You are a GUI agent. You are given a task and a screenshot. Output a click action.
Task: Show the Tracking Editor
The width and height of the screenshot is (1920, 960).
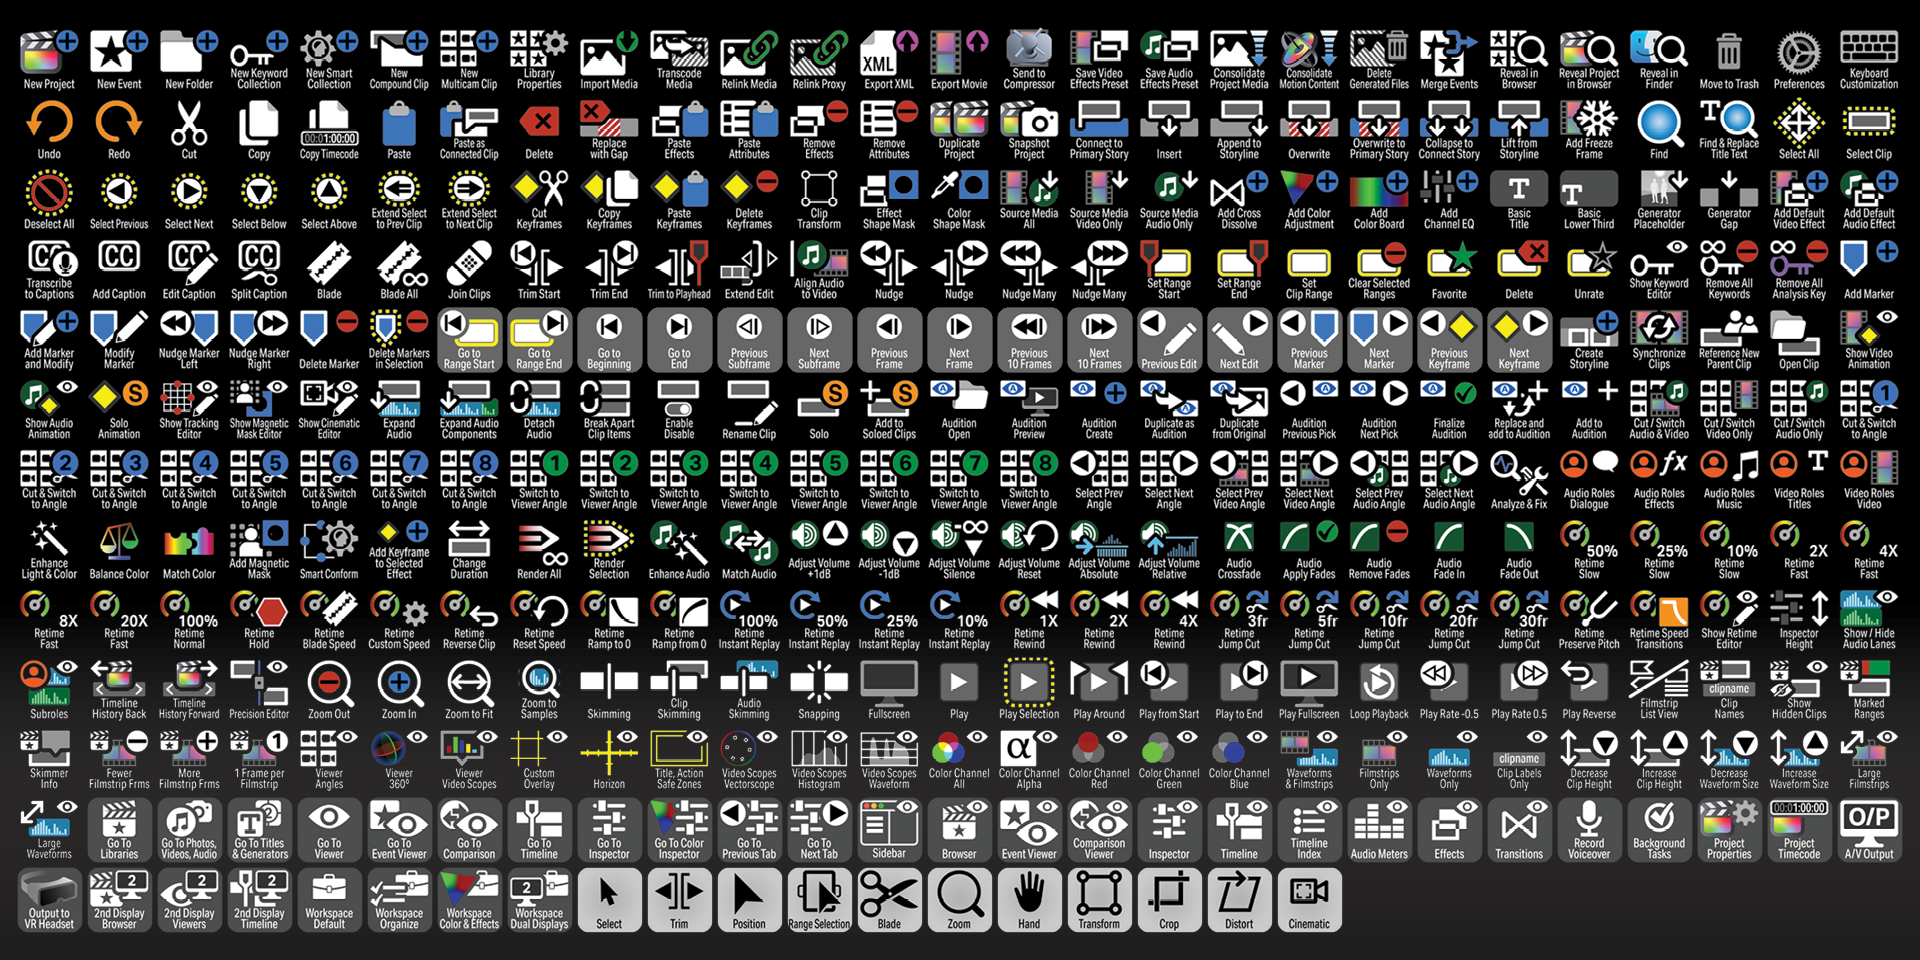pyautogui.click(x=189, y=410)
